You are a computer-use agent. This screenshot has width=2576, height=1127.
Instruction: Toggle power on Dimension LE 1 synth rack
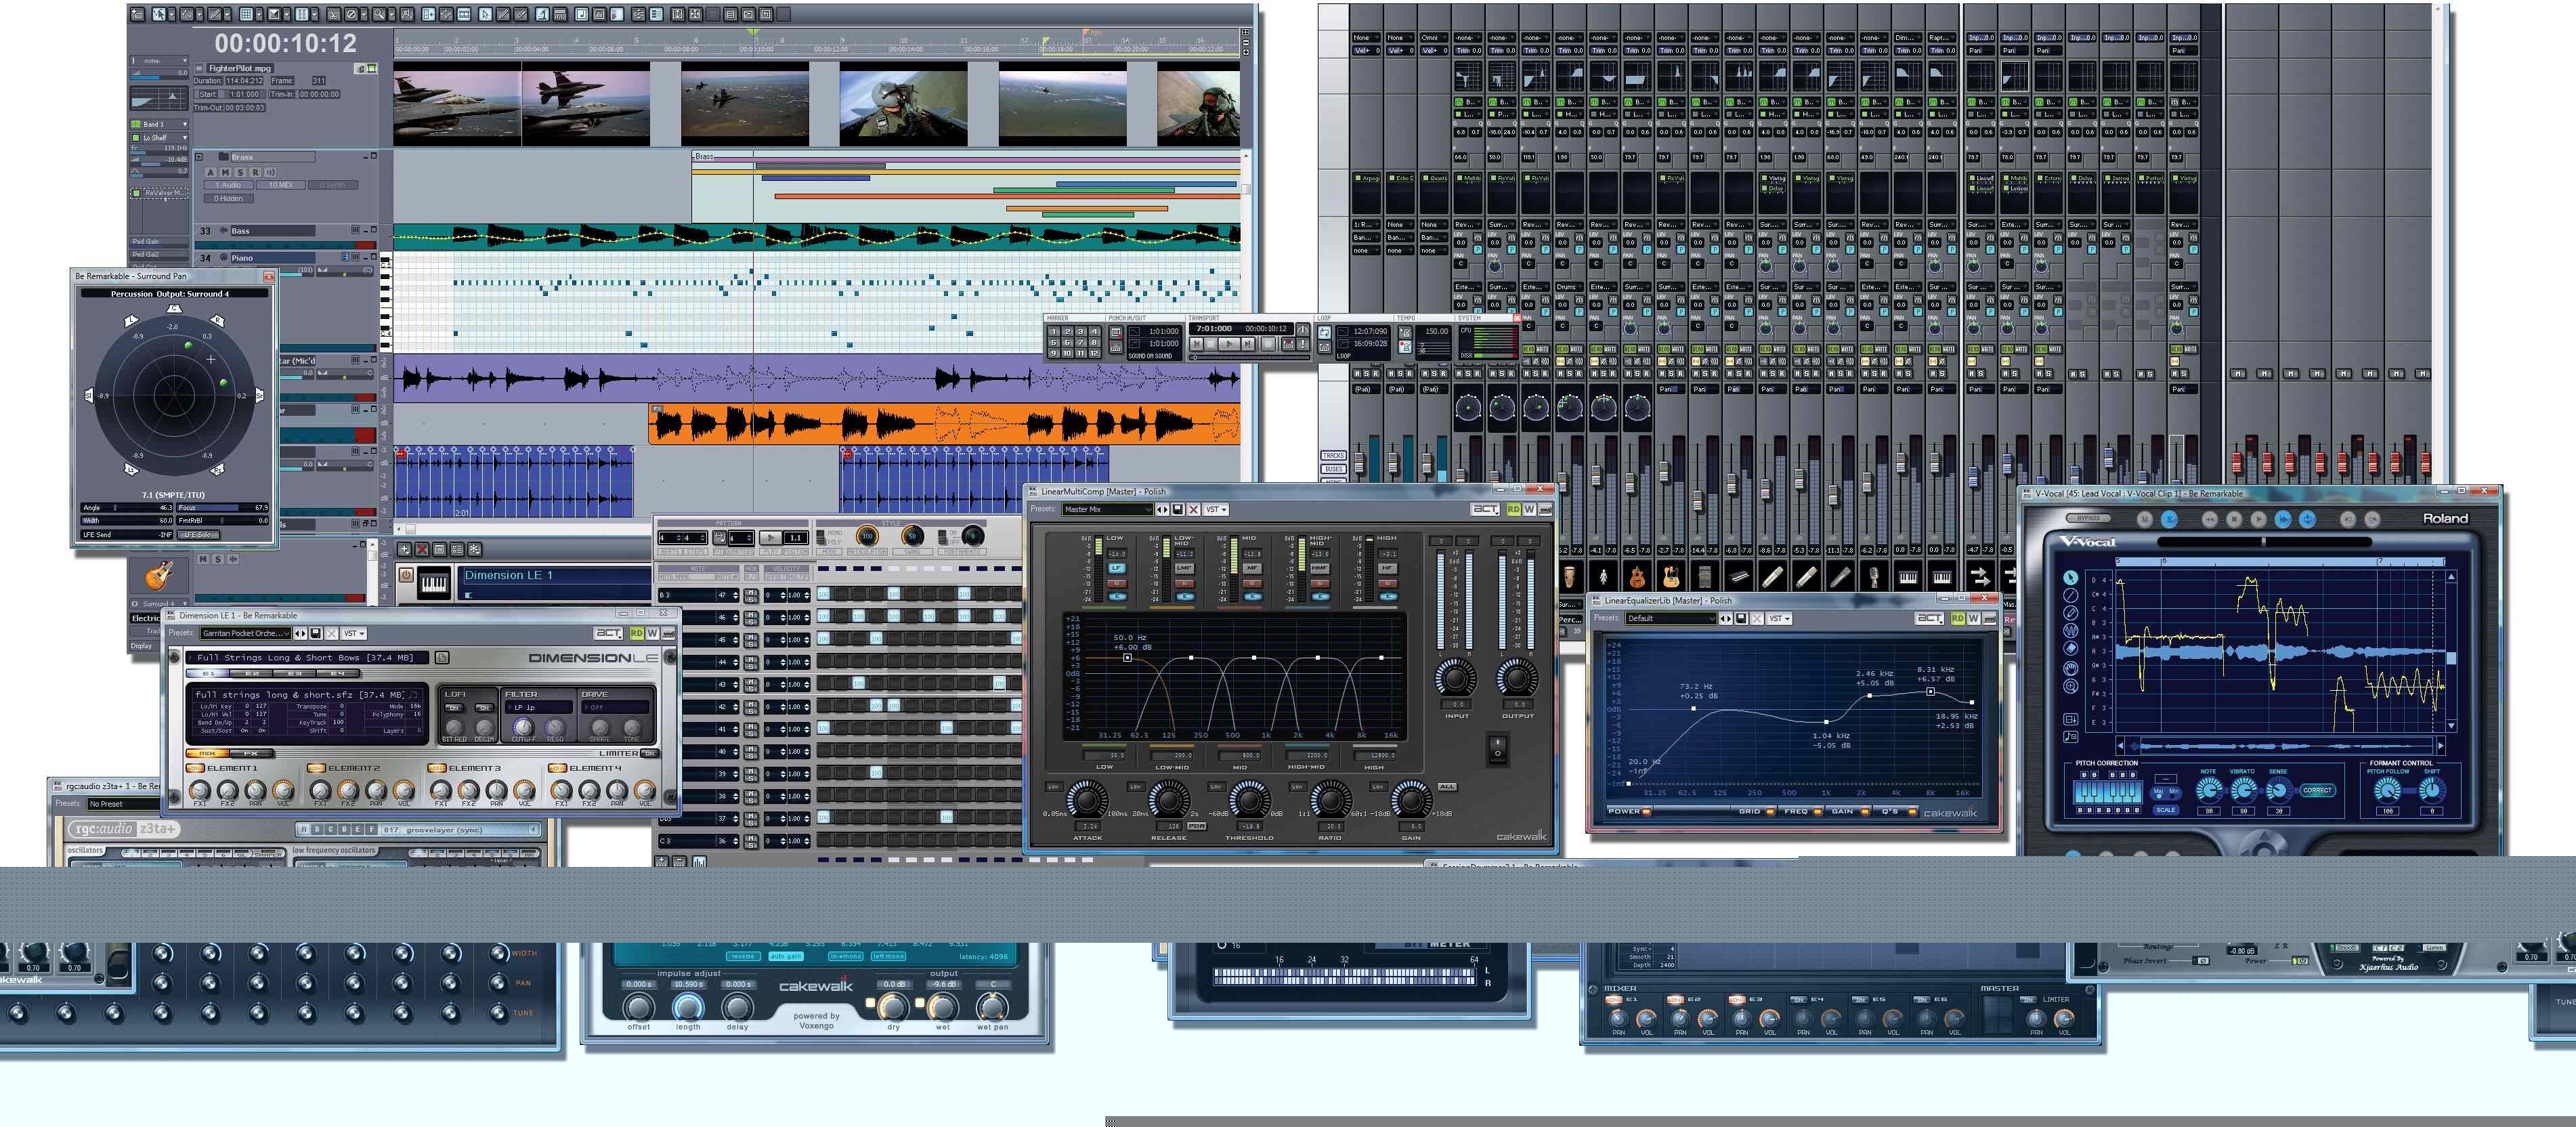[x=406, y=575]
